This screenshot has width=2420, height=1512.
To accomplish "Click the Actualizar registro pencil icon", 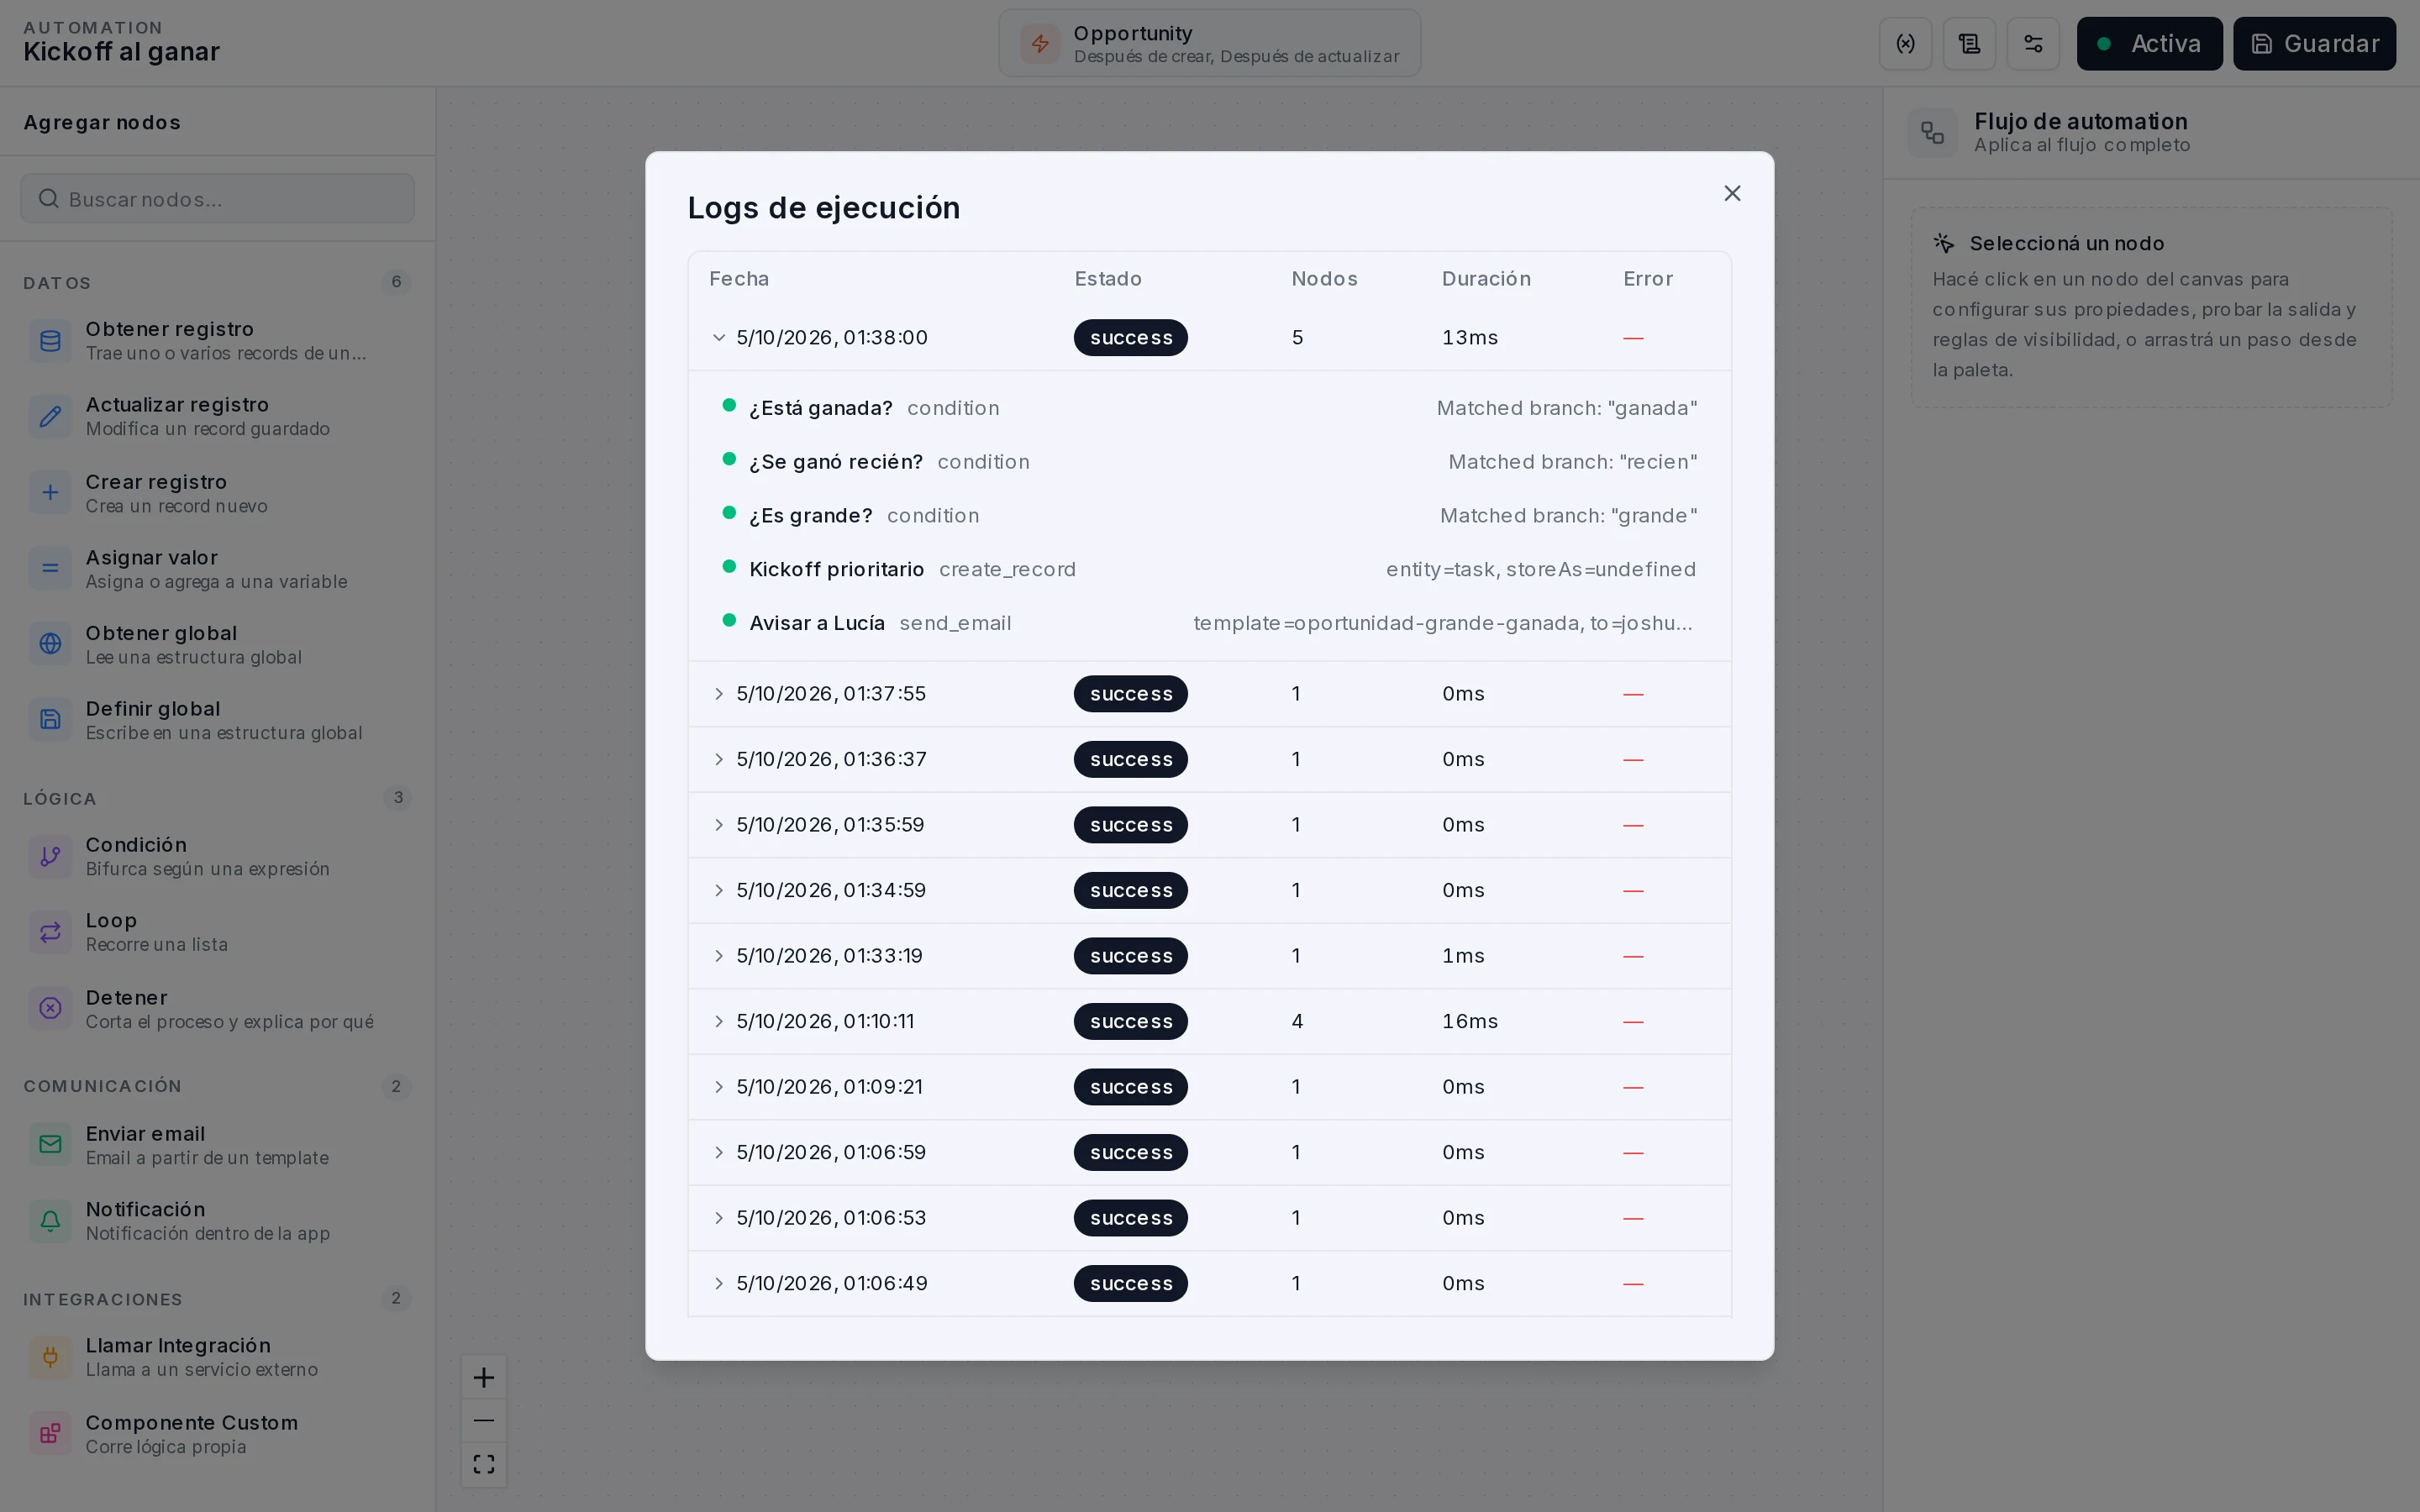I will point(50,416).
